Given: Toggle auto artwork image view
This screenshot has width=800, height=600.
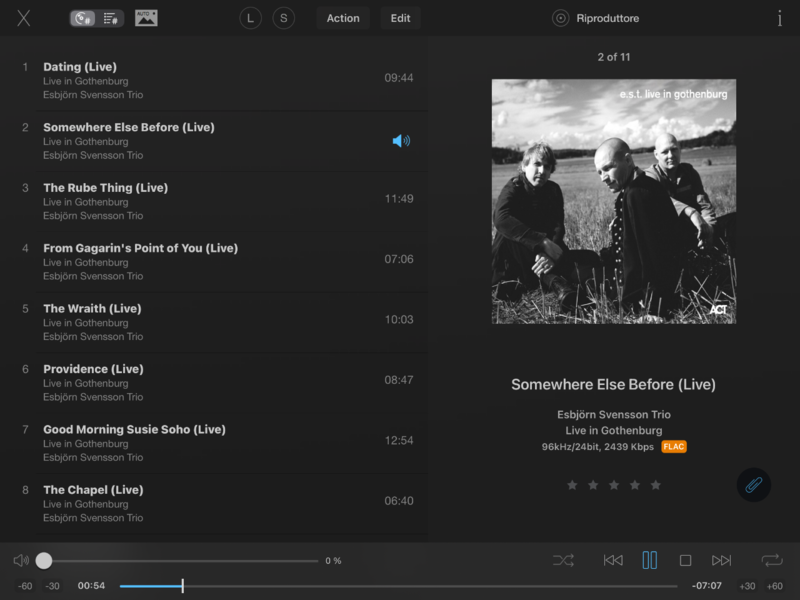Looking at the screenshot, I should [x=146, y=18].
